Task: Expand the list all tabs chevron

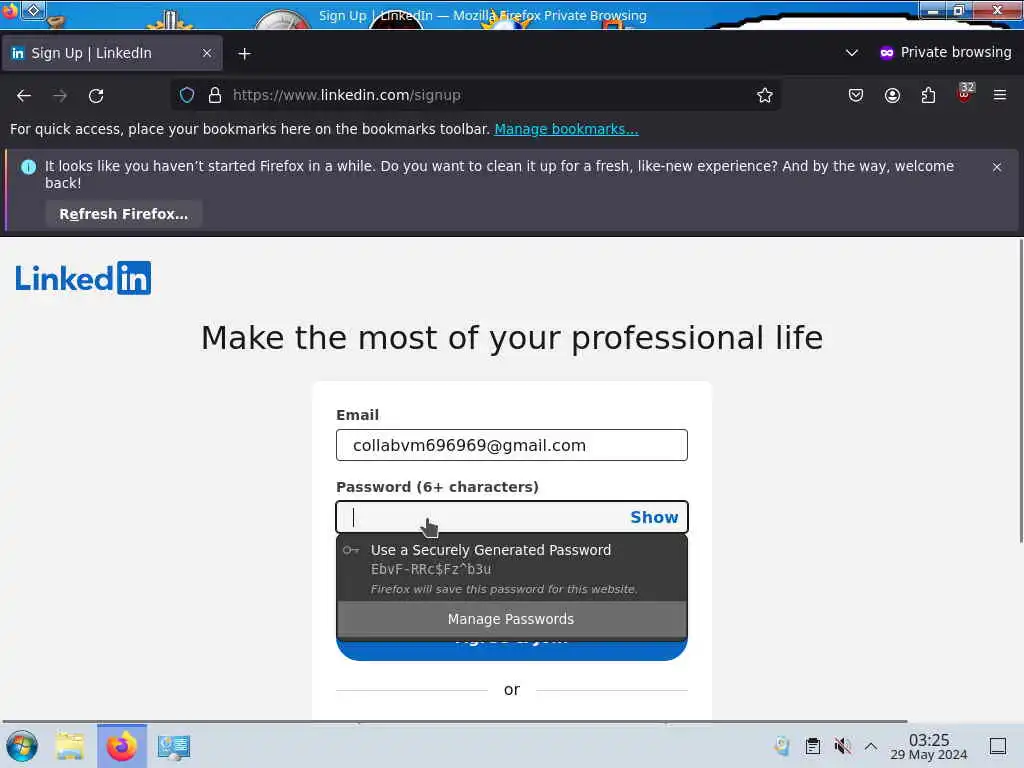Action: pyautogui.click(x=852, y=53)
